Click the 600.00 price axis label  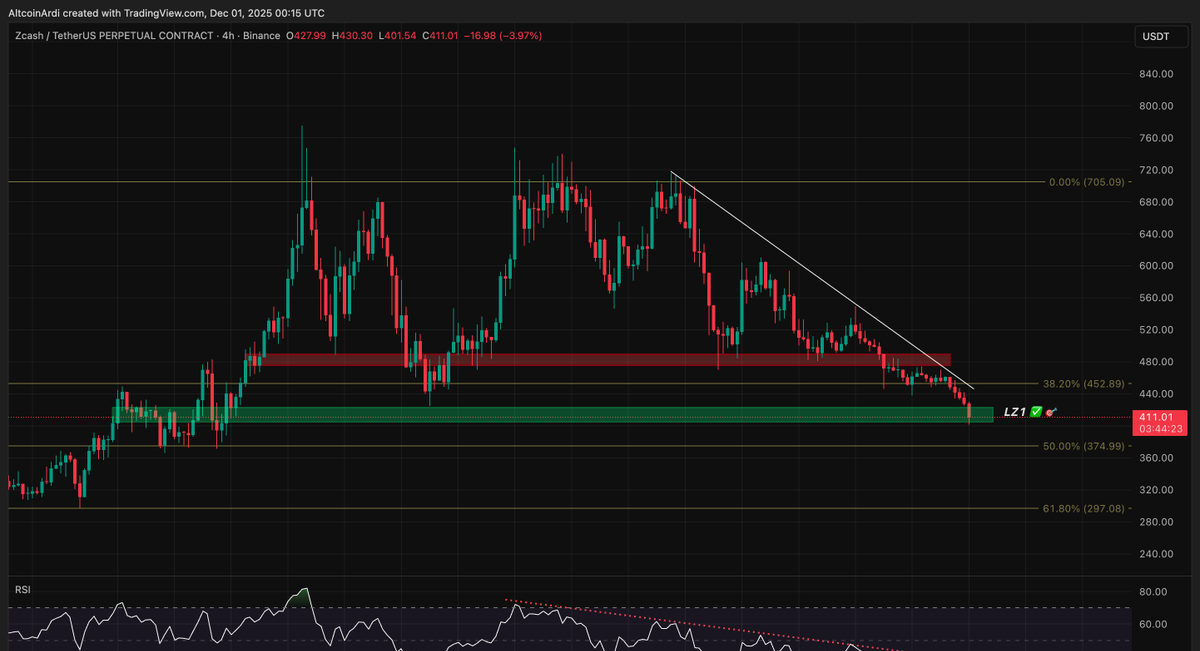[x=1155, y=266]
